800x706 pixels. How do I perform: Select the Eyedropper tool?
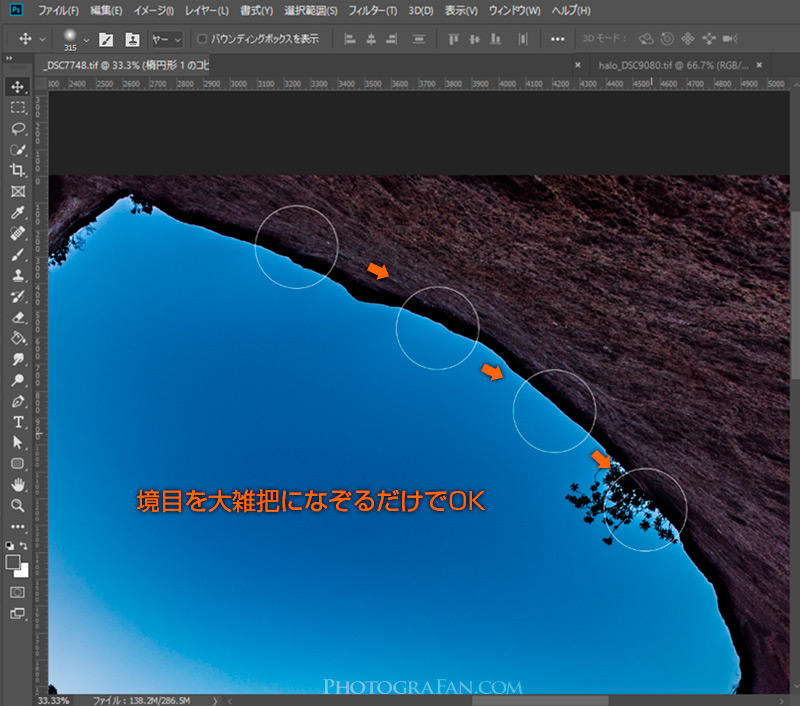(x=18, y=212)
